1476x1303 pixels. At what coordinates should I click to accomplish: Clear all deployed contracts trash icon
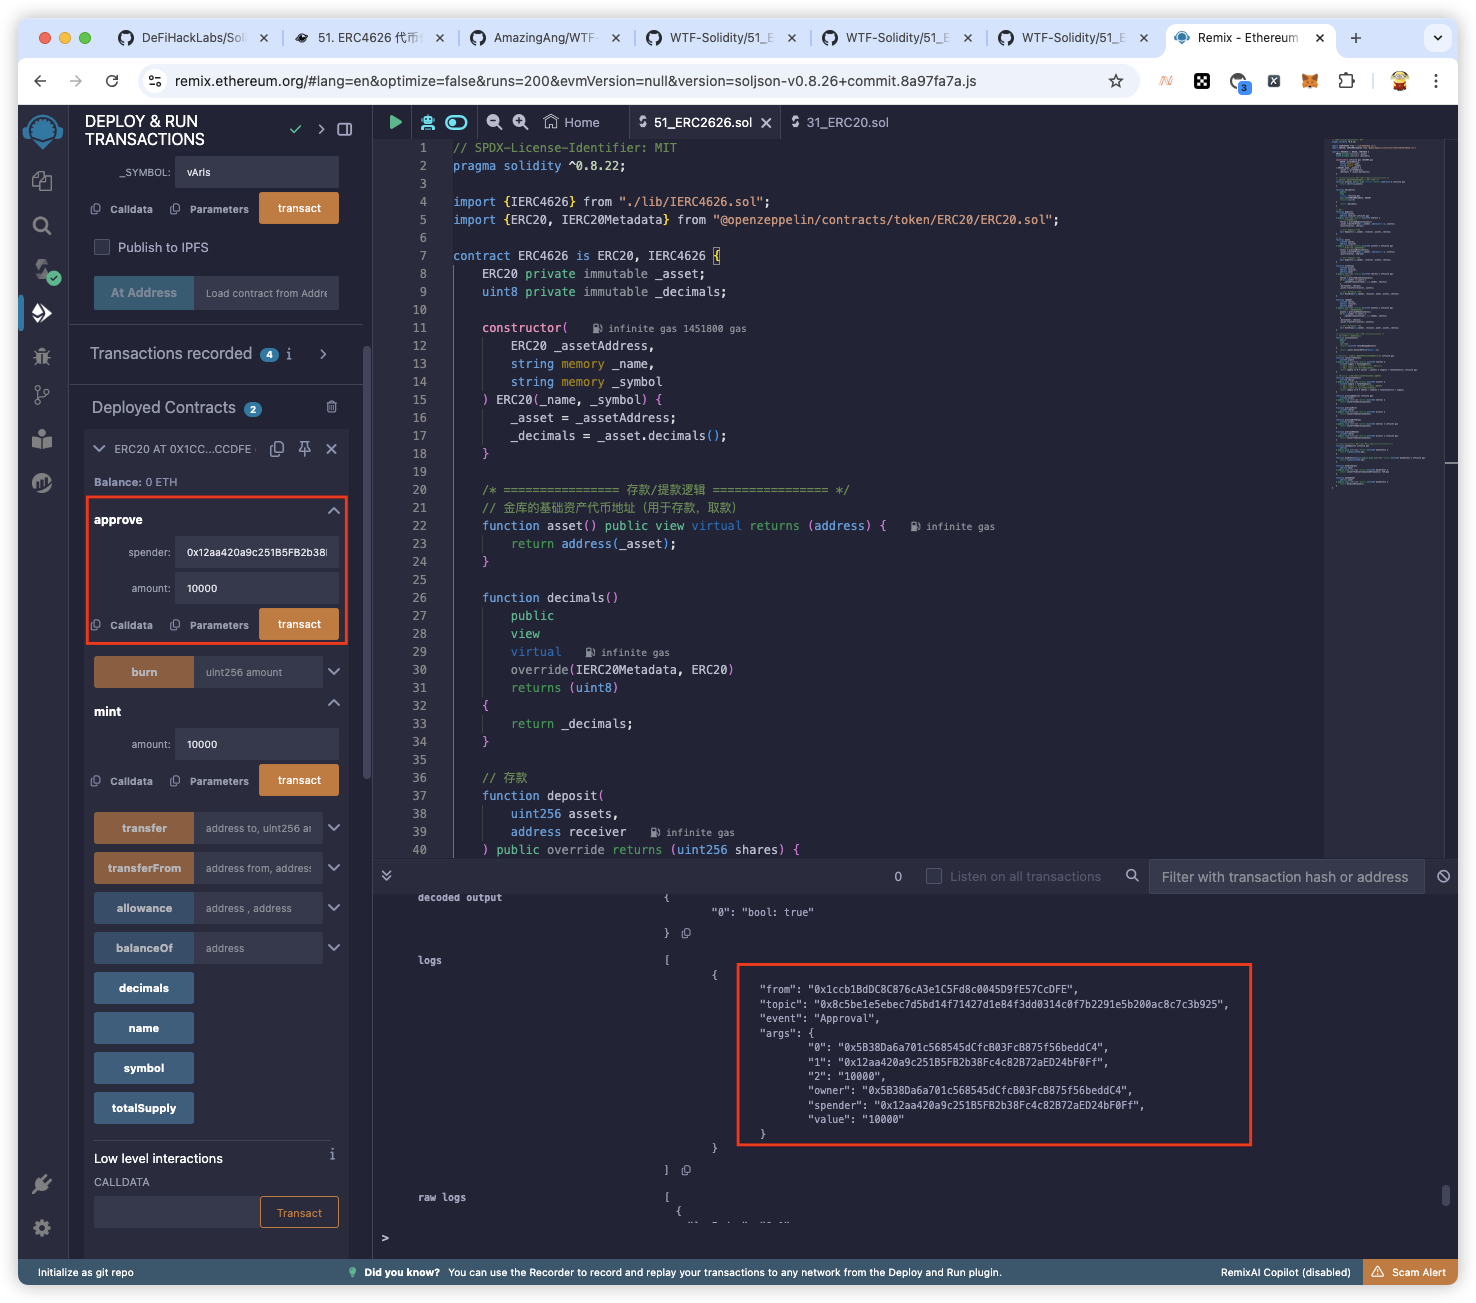click(332, 407)
